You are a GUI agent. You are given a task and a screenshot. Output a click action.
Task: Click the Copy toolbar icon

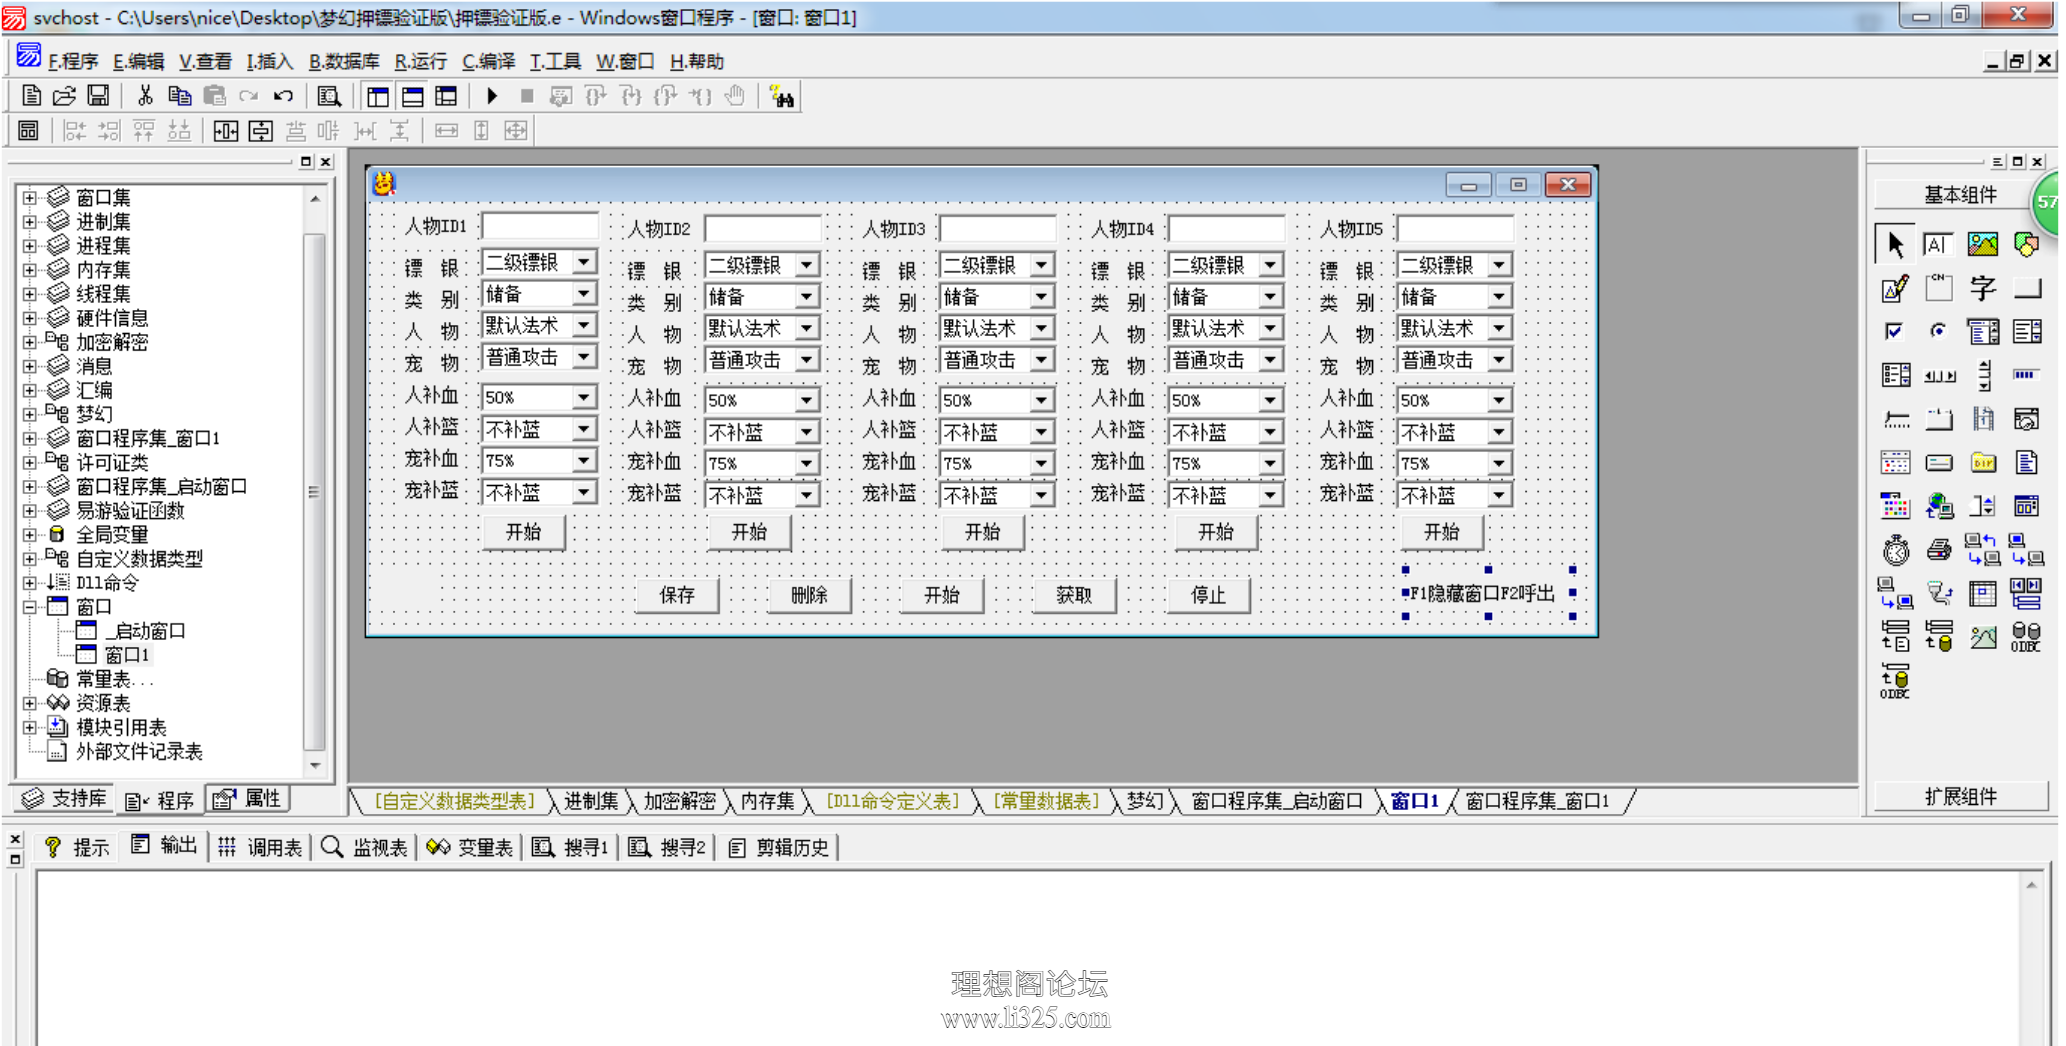coord(180,96)
